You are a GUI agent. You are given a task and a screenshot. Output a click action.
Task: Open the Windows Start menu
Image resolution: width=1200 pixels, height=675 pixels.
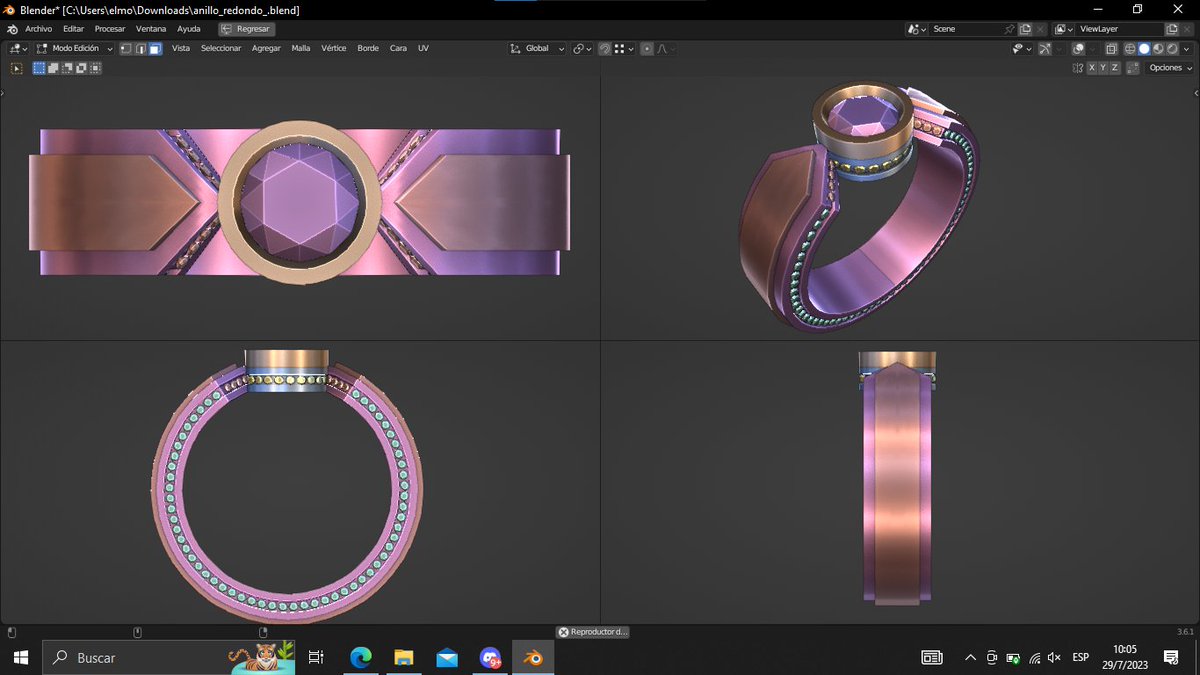tap(20, 657)
